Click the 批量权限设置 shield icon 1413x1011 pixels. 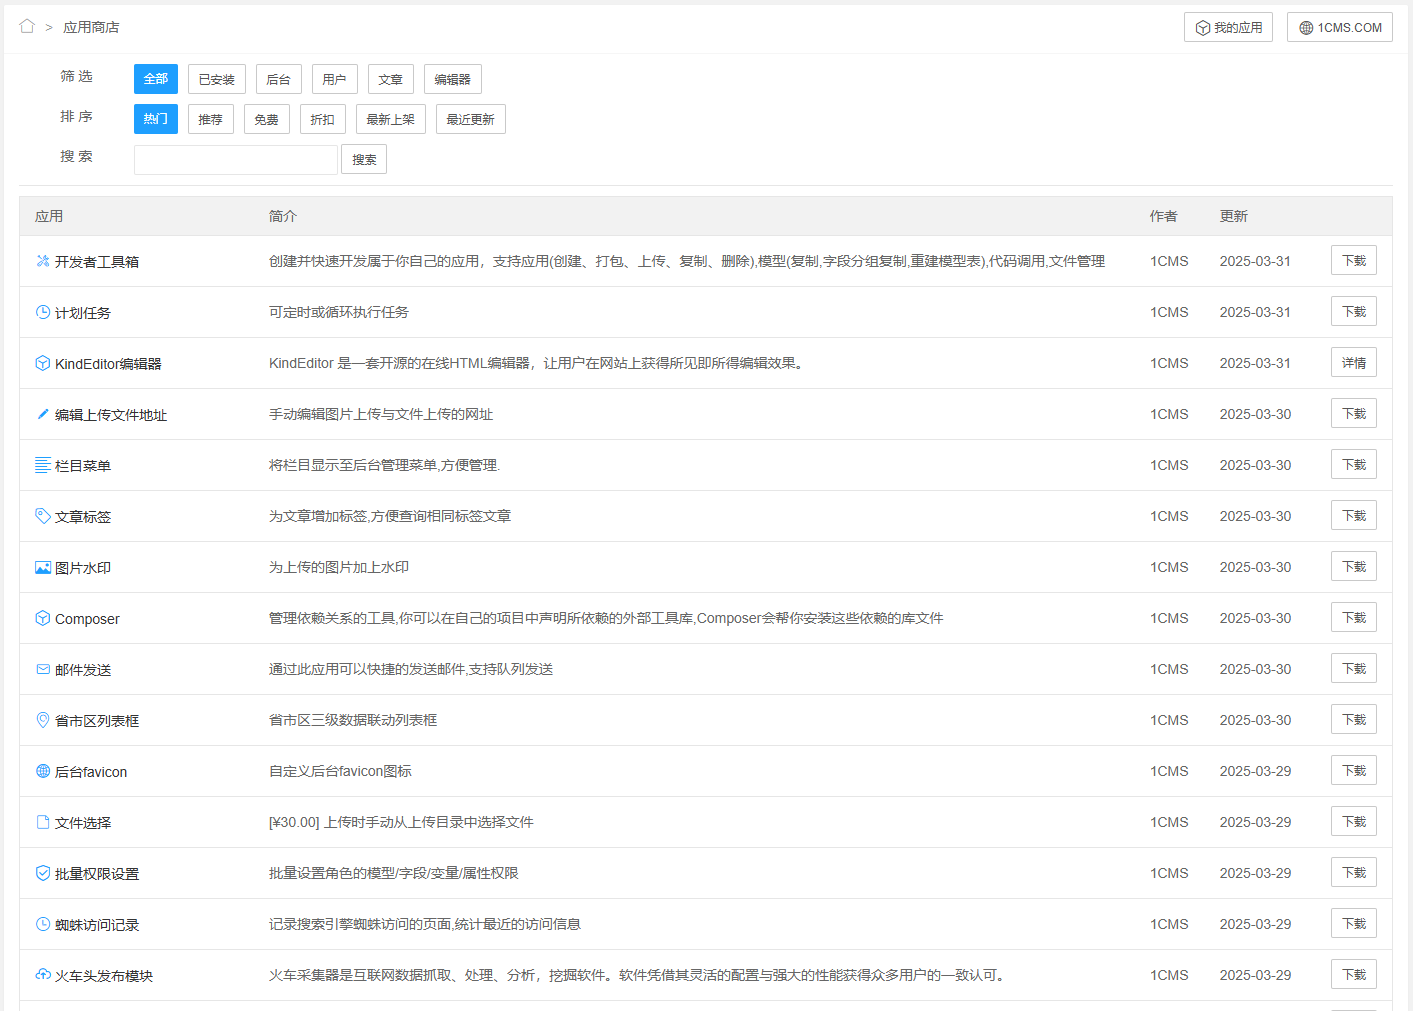[43, 873]
